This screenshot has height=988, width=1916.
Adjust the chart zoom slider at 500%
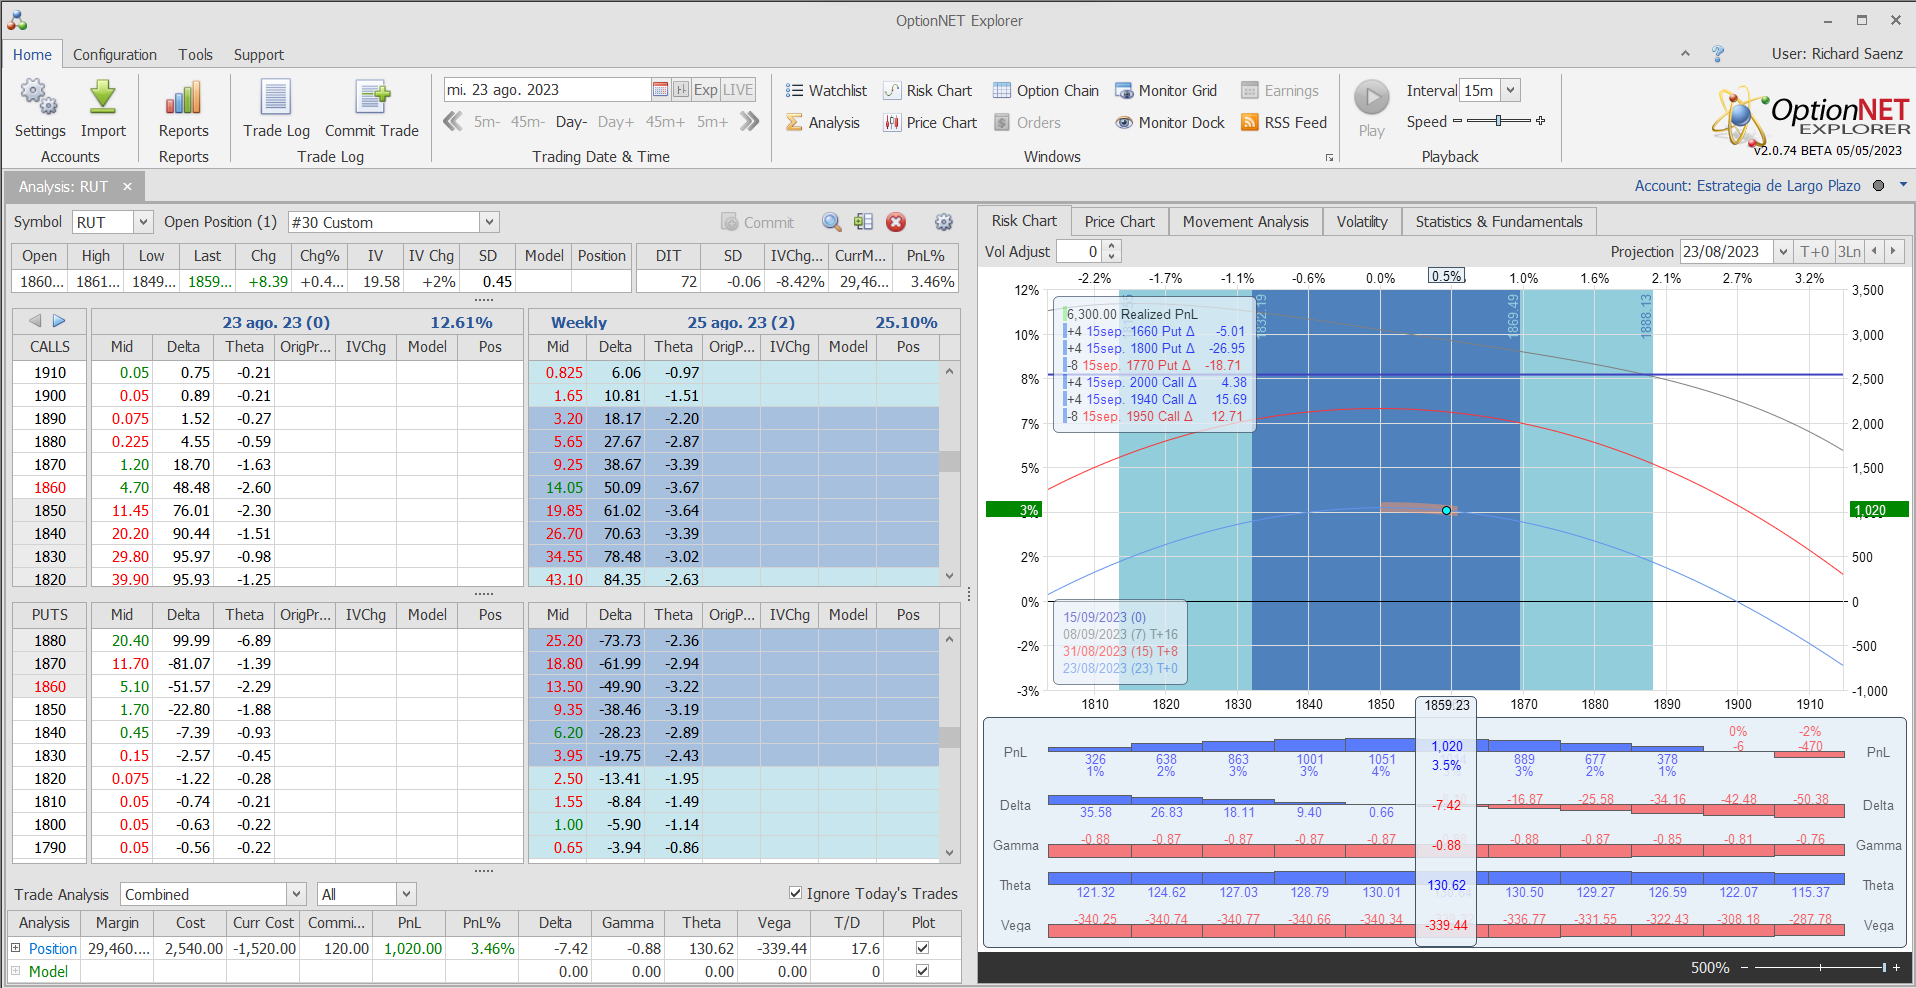1820,967
